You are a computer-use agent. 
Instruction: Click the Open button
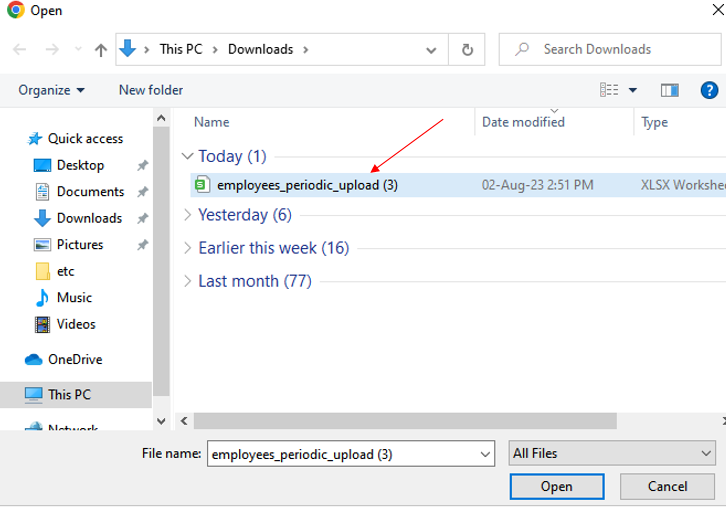pos(556,487)
